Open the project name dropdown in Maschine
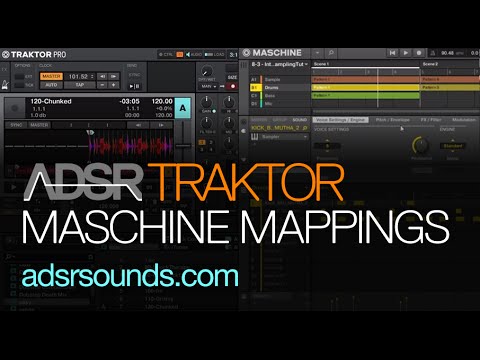 (x=279, y=64)
